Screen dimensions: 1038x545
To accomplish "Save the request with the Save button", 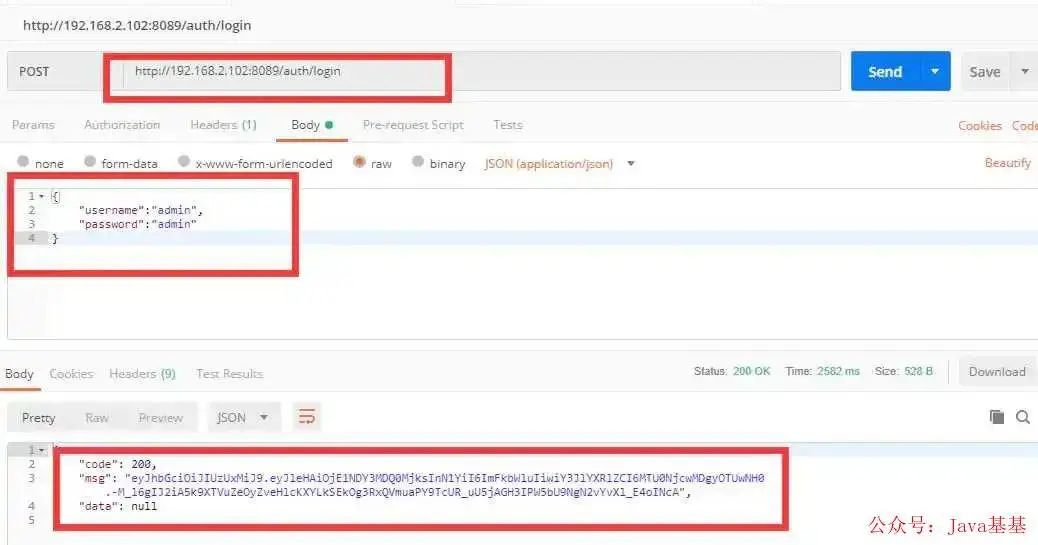I will click(985, 72).
